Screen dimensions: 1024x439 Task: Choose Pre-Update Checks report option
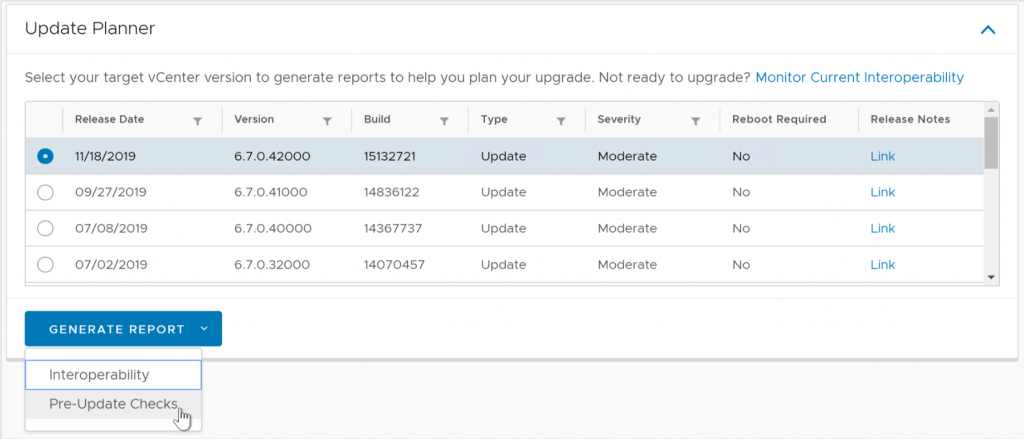(113, 404)
